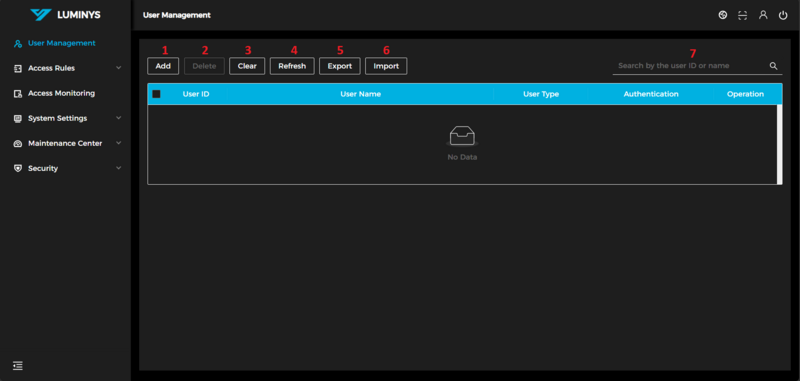
Task: Expand the Access Rules chevron
Action: click(118, 67)
